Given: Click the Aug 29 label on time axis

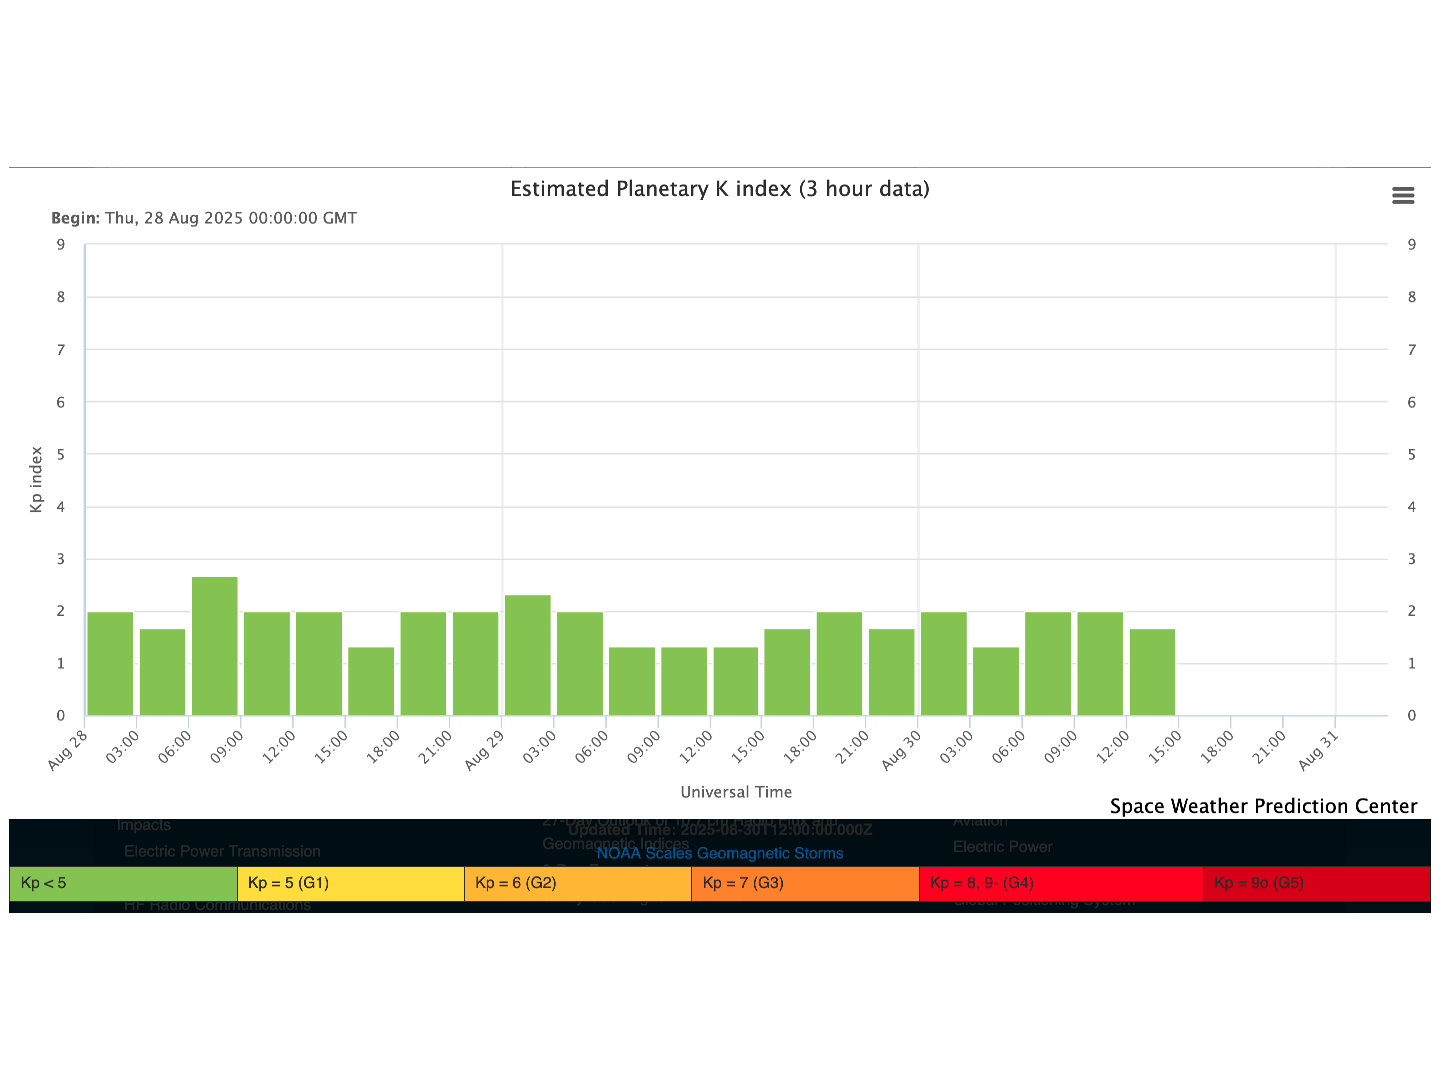Looking at the screenshot, I should pyautogui.click(x=483, y=751).
